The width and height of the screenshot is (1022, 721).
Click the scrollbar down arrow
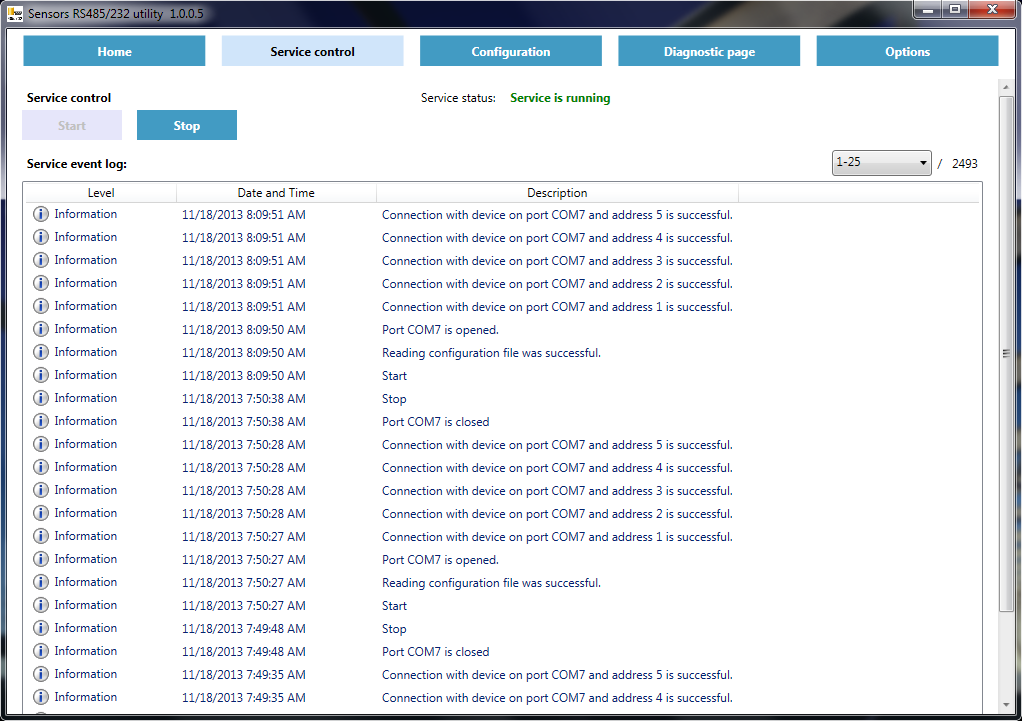1006,705
